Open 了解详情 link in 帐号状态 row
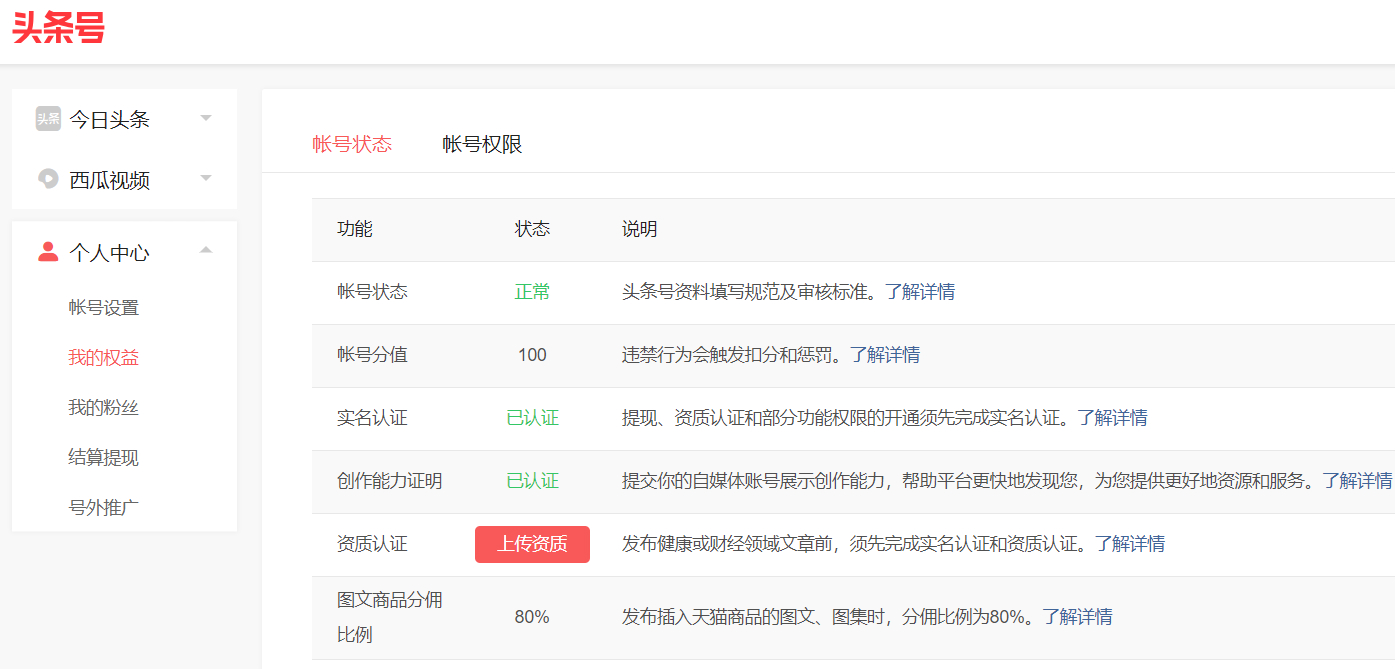This screenshot has height=669, width=1395. [920, 292]
